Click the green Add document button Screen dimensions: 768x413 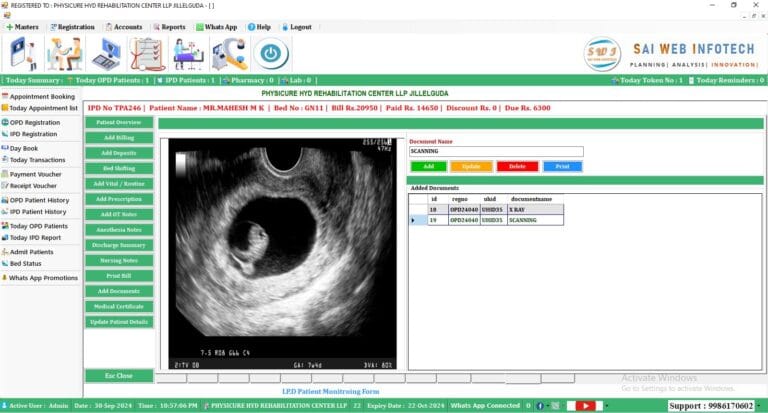pyautogui.click(x=429, y=167)
